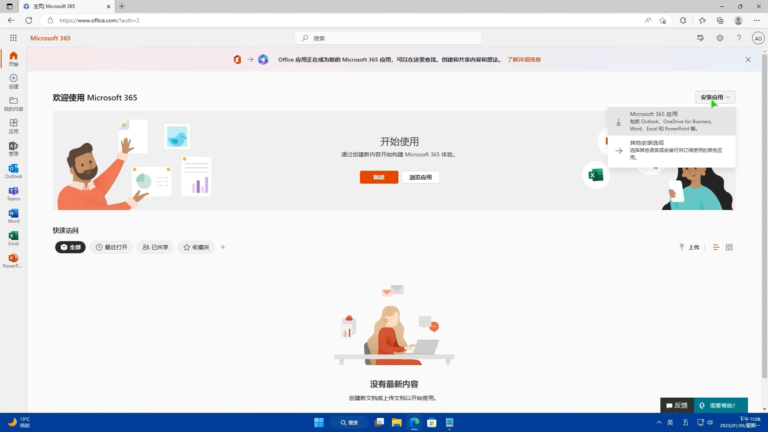Open the weather widget on the taskbar
The height and width of the screenshot is (432, 768).
tap(19, 422)
